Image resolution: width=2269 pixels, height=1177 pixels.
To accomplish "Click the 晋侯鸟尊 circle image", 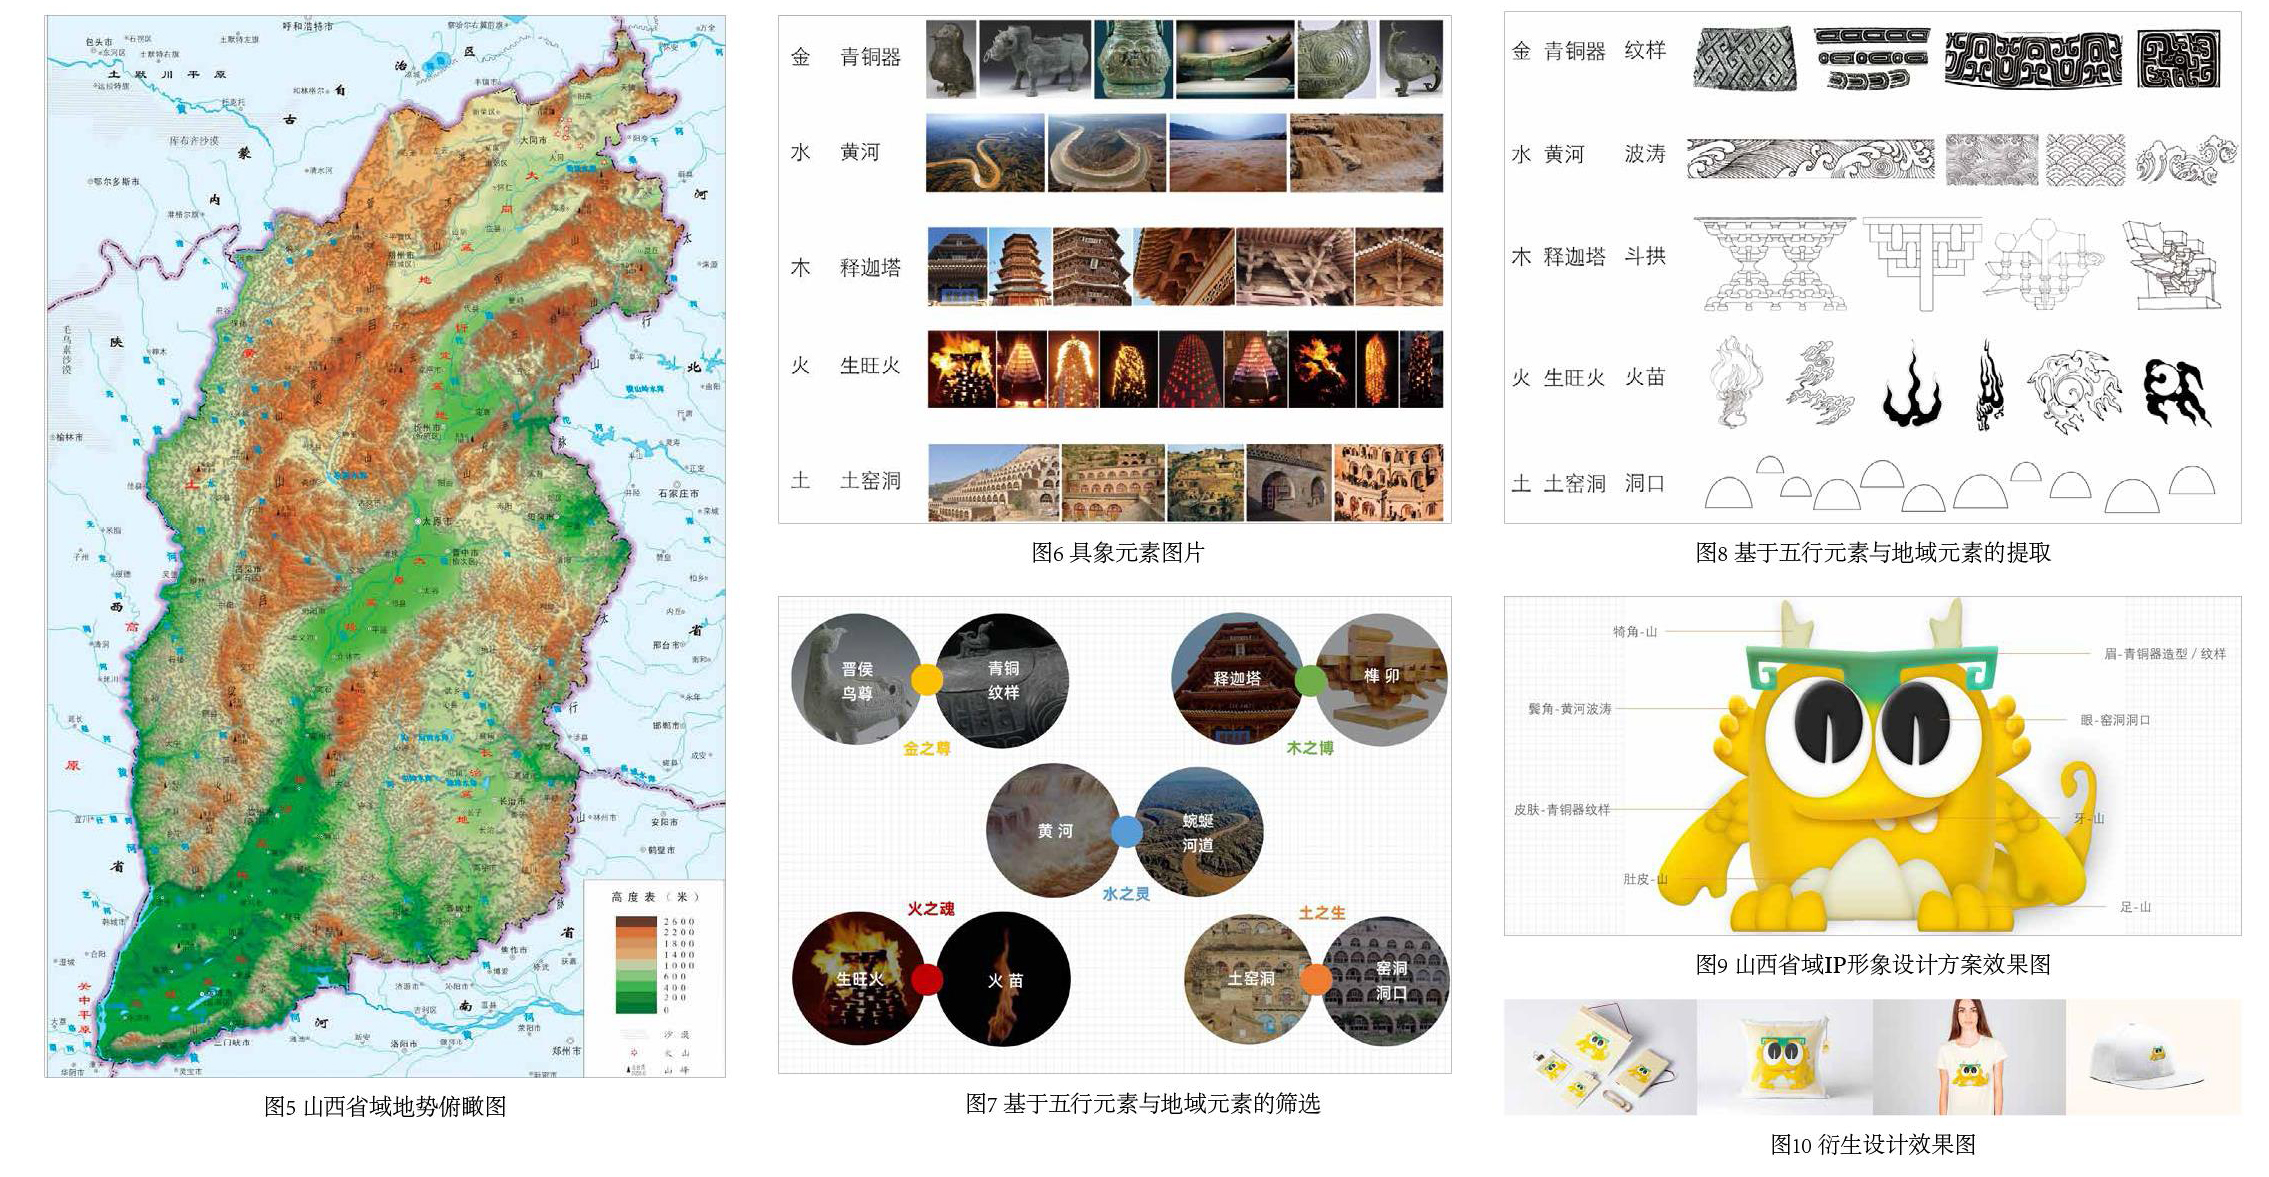I will pyautogui.click(x=857, y=679).
